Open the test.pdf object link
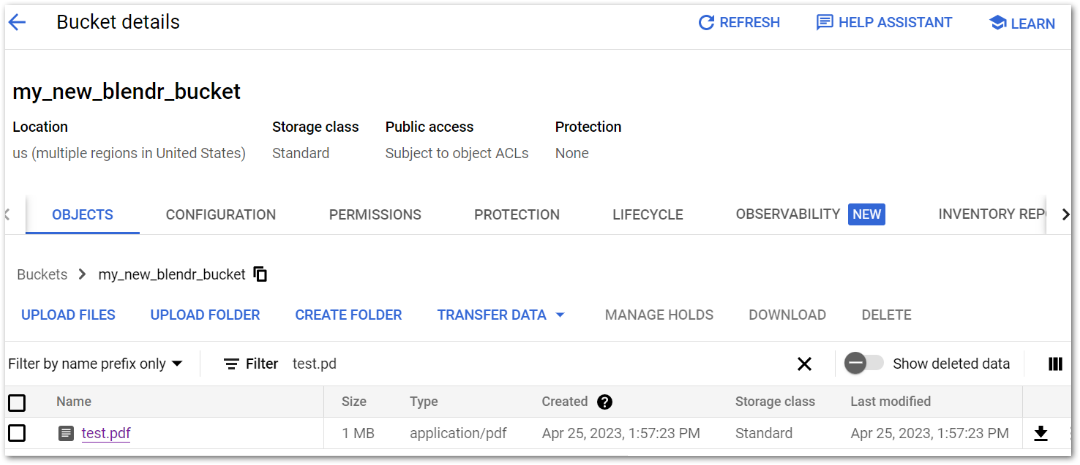This screenshot has height=465, width=1080. point(106,433)
